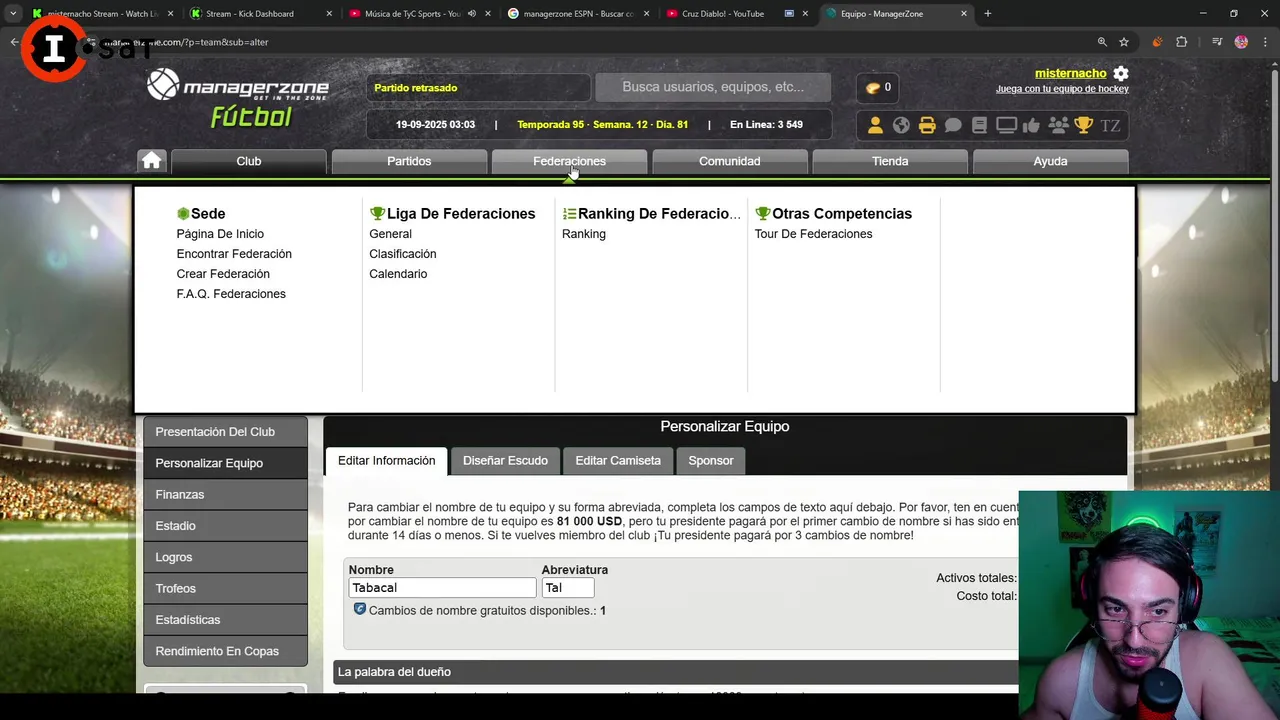1280x720 pixels.
Task: Select Personalizar Equipo in sidebar
Action: click(x=225, y=463)
